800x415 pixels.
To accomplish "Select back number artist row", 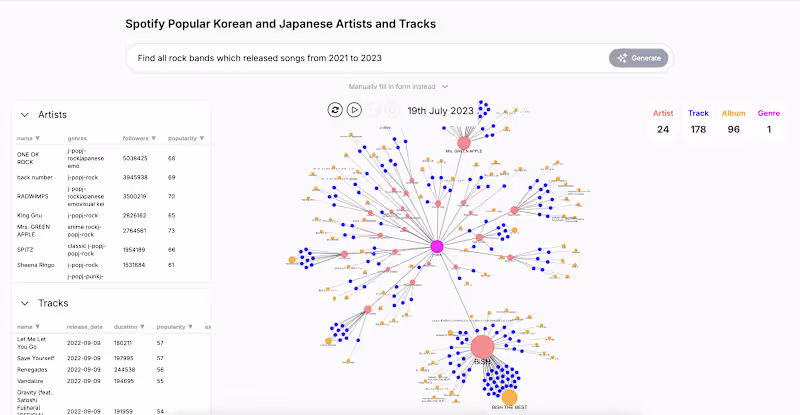I will pyautogui.click(x=111, y=178).
